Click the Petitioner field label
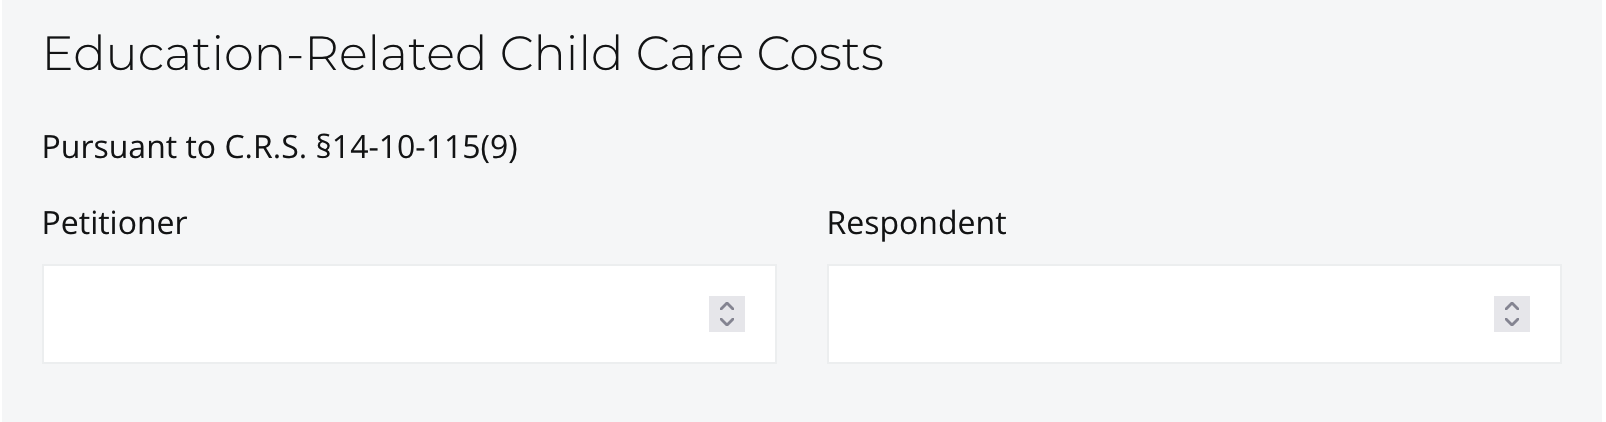The image size is (1606, 422). coord(114,222)
